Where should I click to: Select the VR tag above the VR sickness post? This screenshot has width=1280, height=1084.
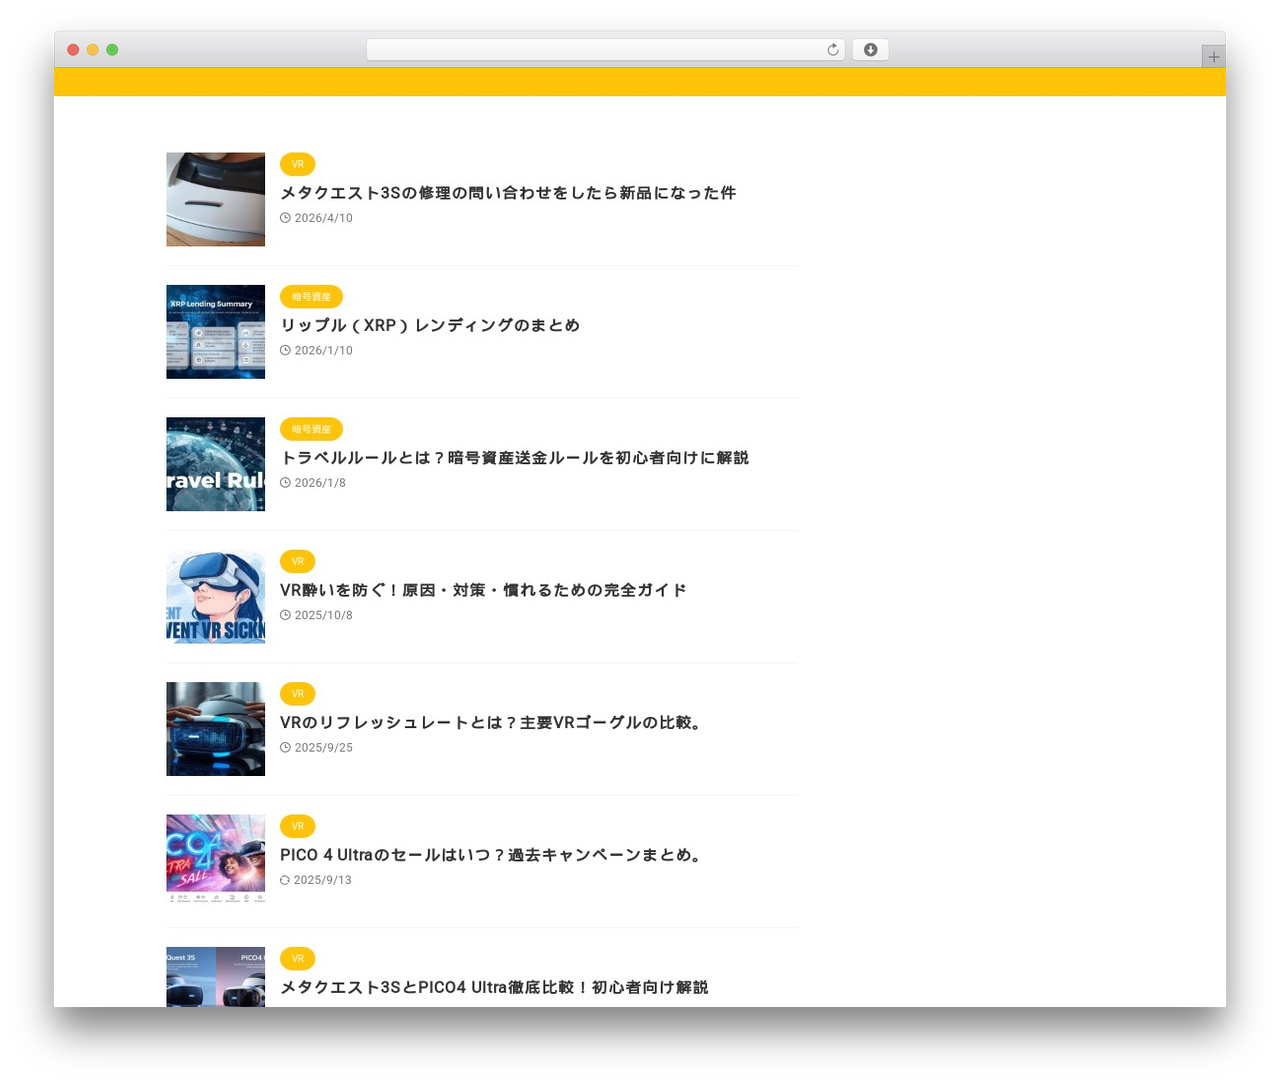click(x=298, y=561)
